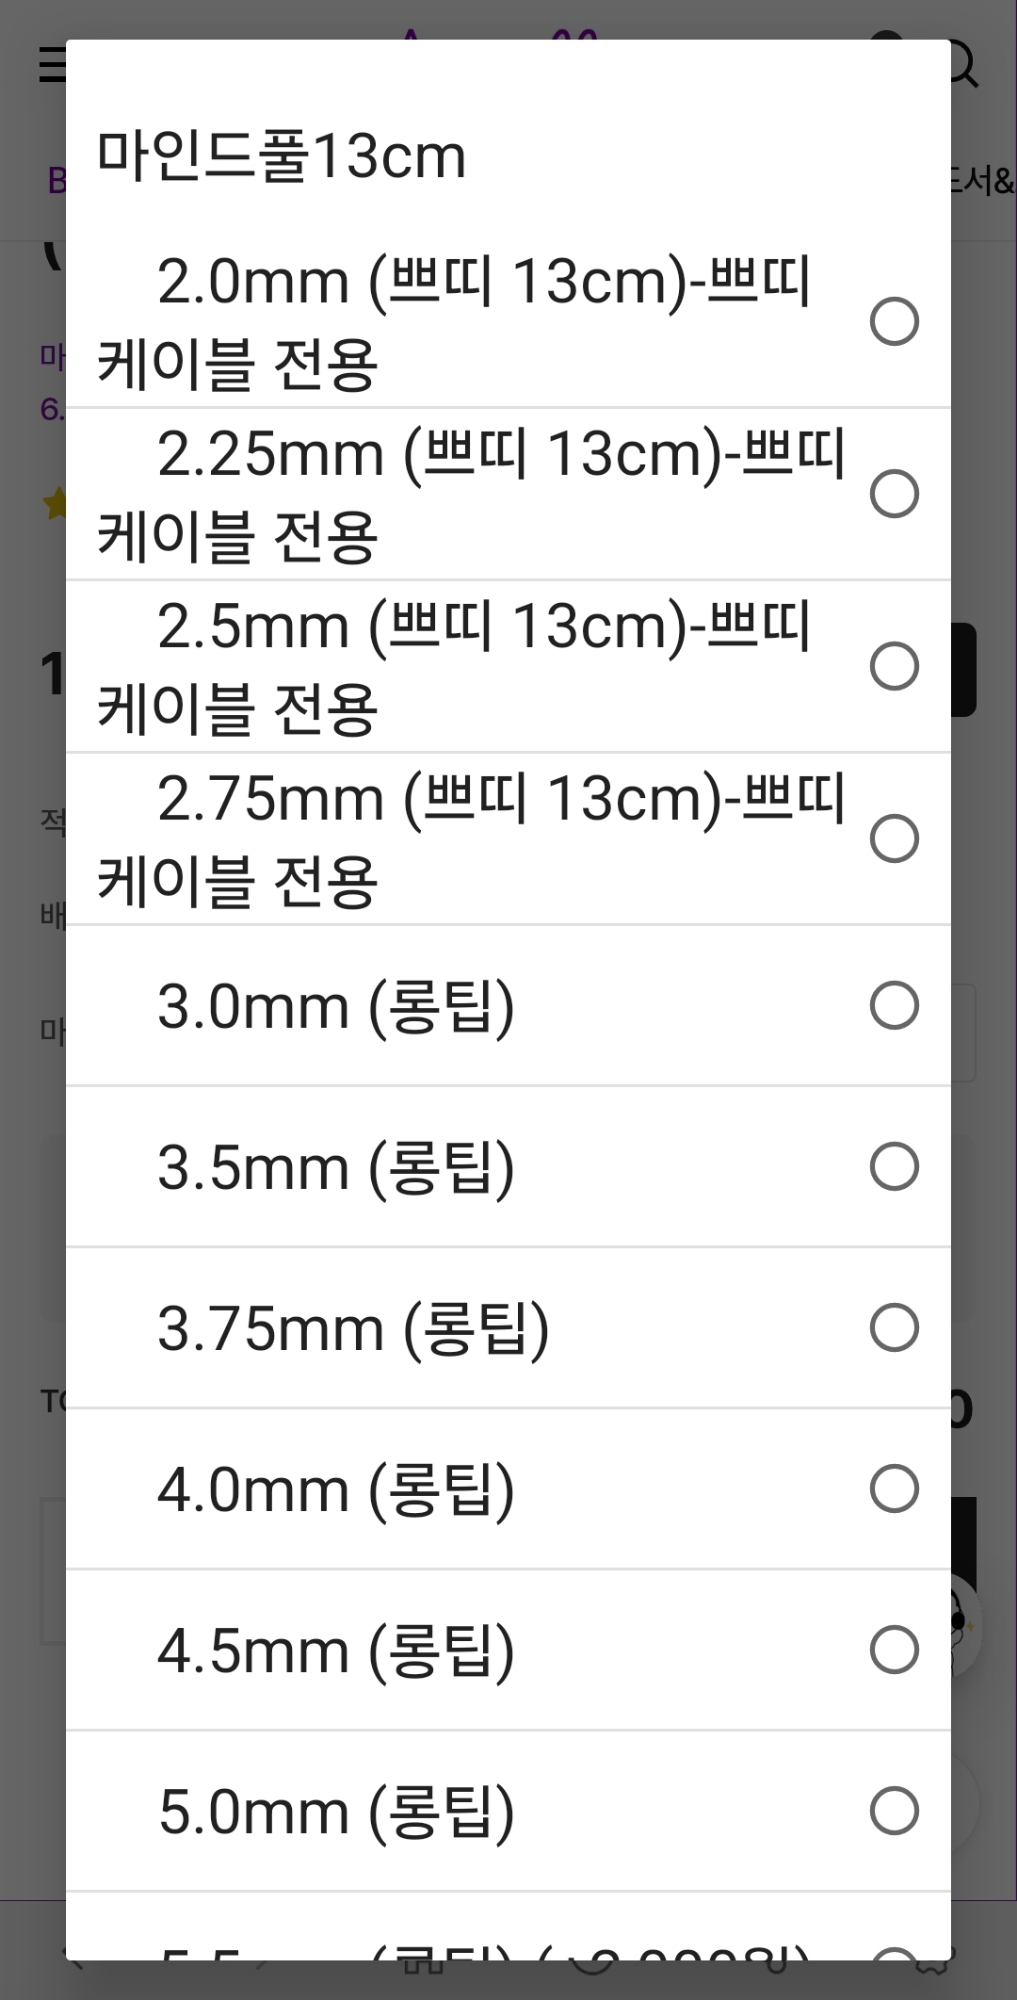This screenshot has height=2000, width=1017.
Task: Select the 3.0mm (롱팁) radio button
Action: tap(894, 1005)
